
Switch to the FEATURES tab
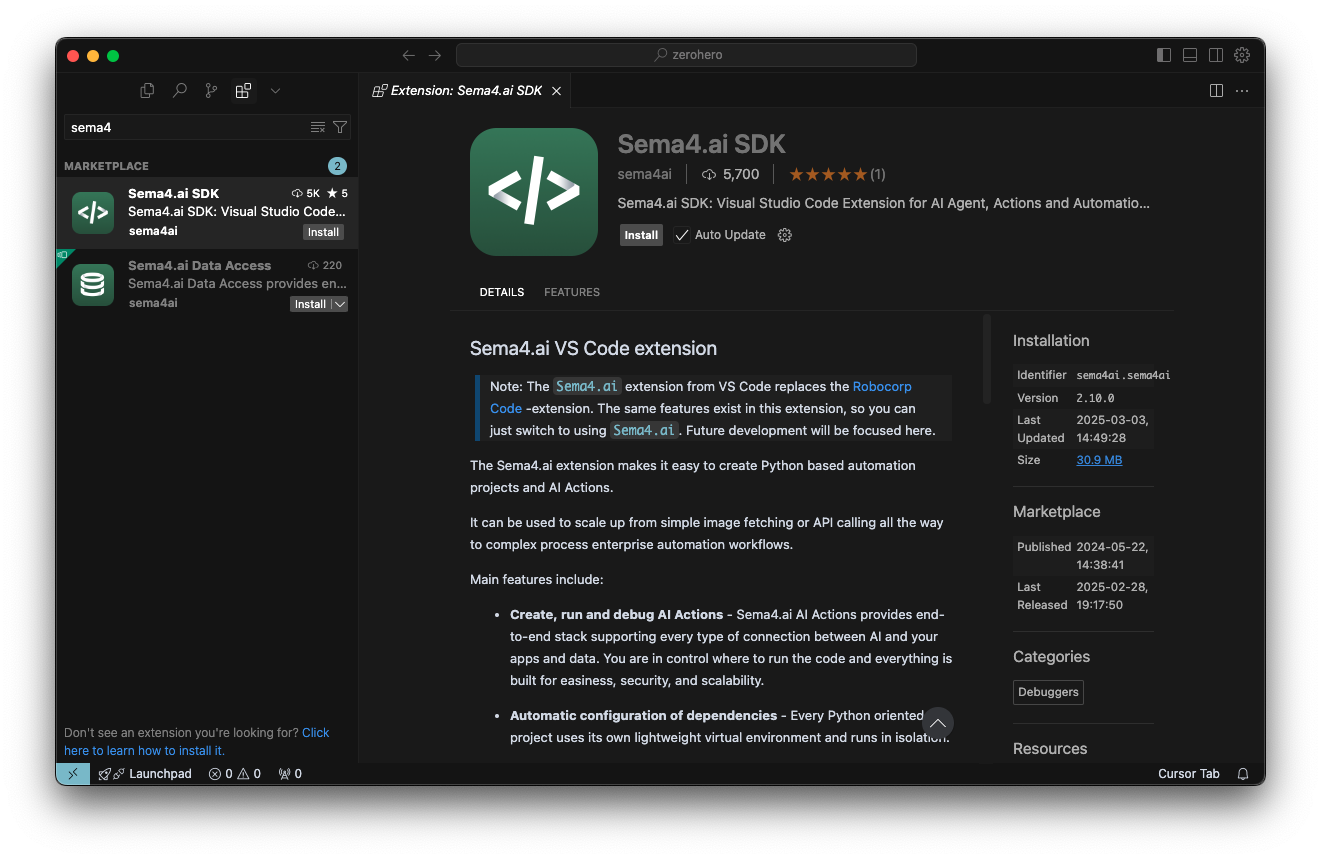[x=572, y=292]
